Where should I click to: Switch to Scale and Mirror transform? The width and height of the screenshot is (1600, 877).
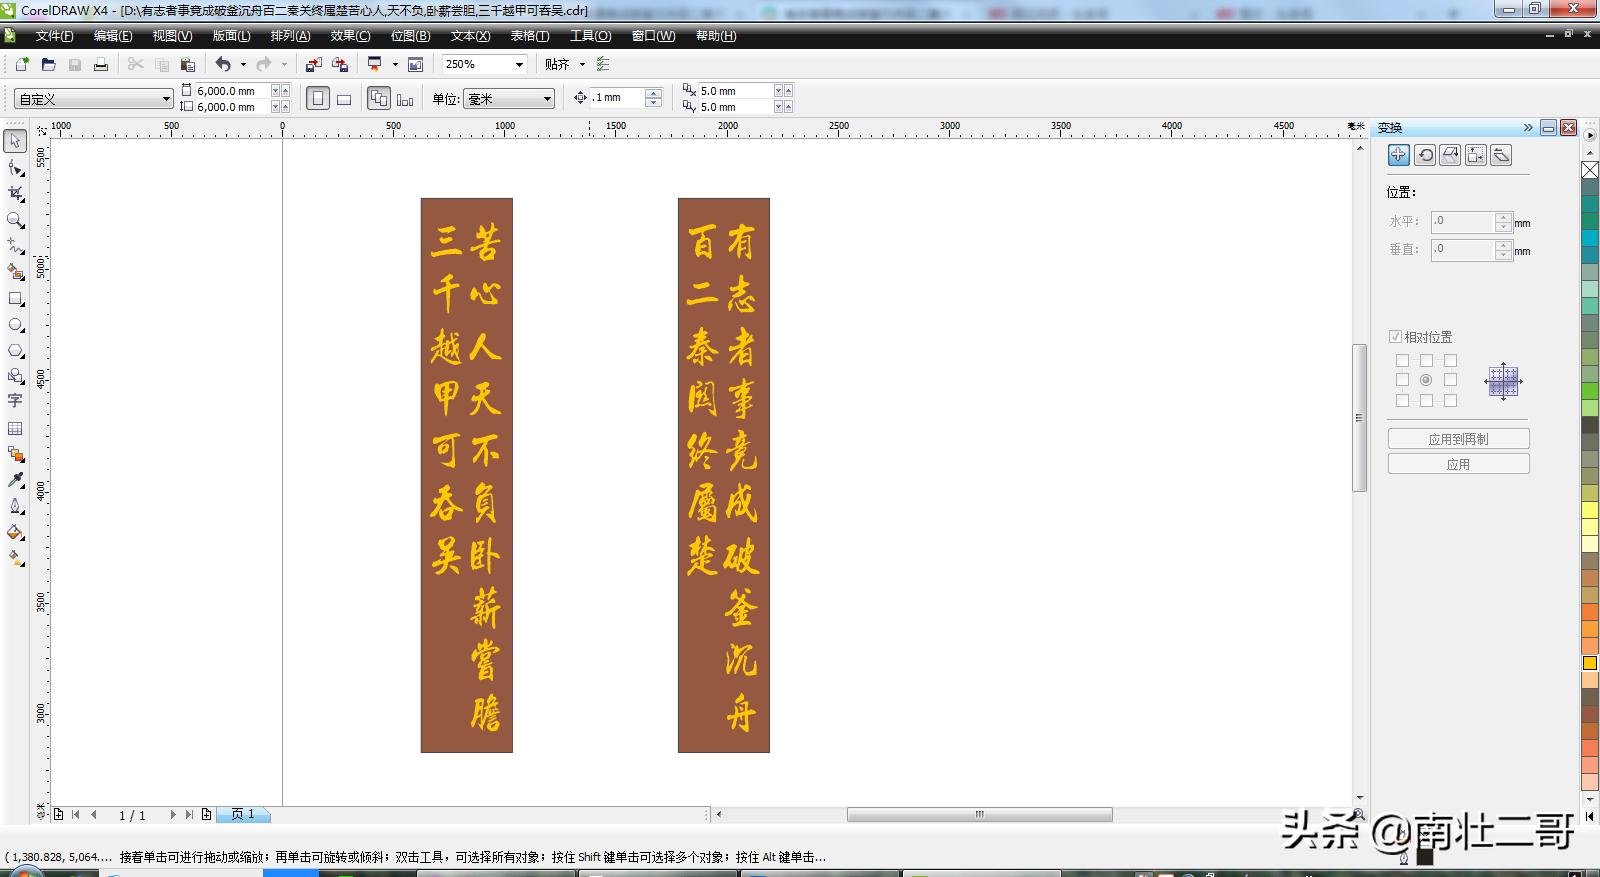pyautogui.click(x=1450, y=155)
